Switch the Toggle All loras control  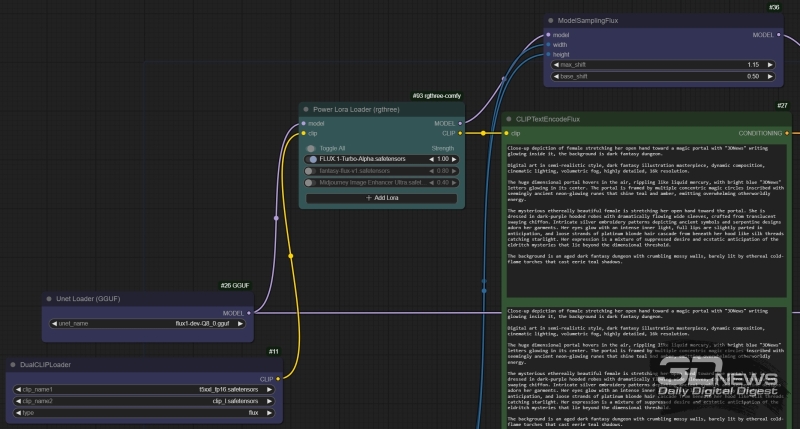312,147
